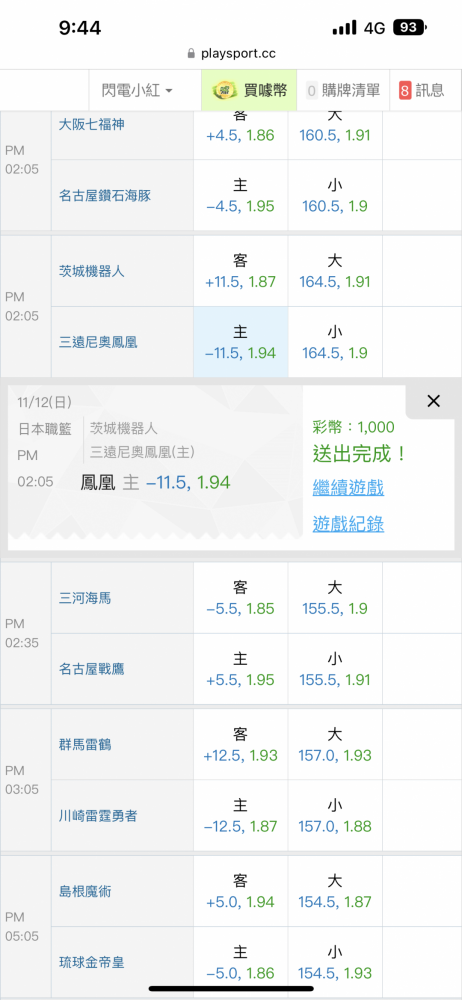This screenshot has width=462, height=1000.
Task: Open the 遊戲紀錄 link
Action: [348, 524]
